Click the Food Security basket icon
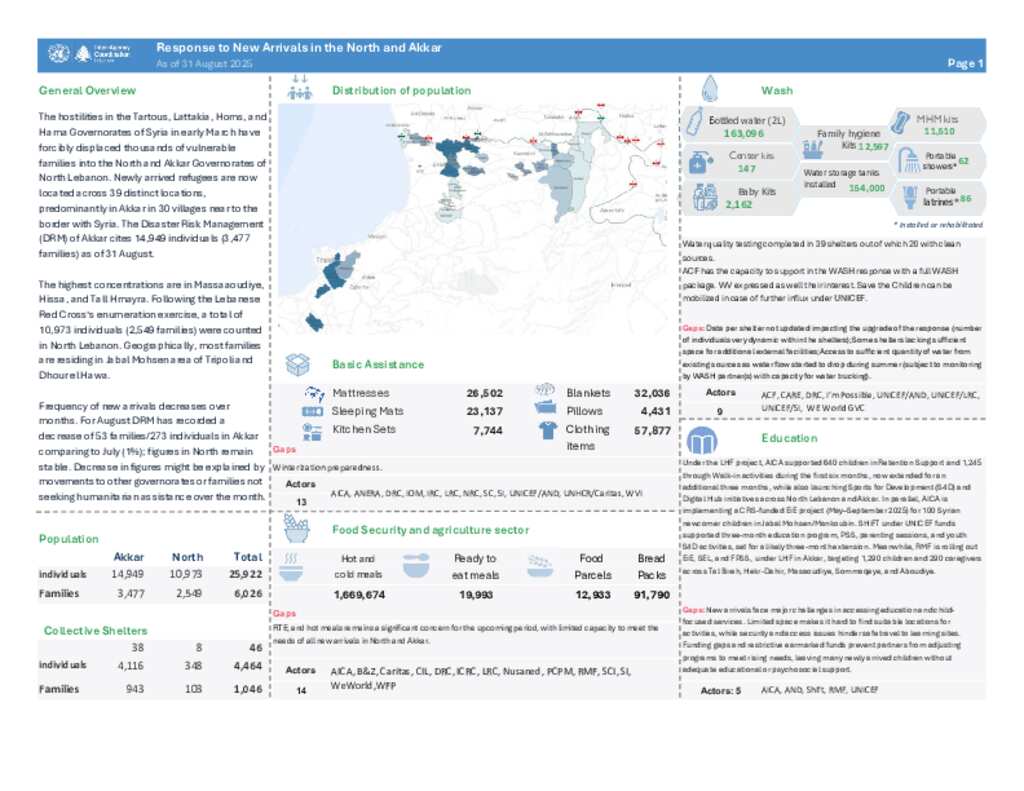 pos(297,526)
